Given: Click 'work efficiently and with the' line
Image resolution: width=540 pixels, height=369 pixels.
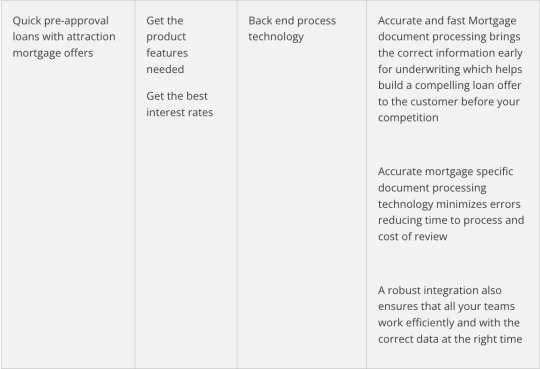Looking at the screenshot, I should 449,322.
